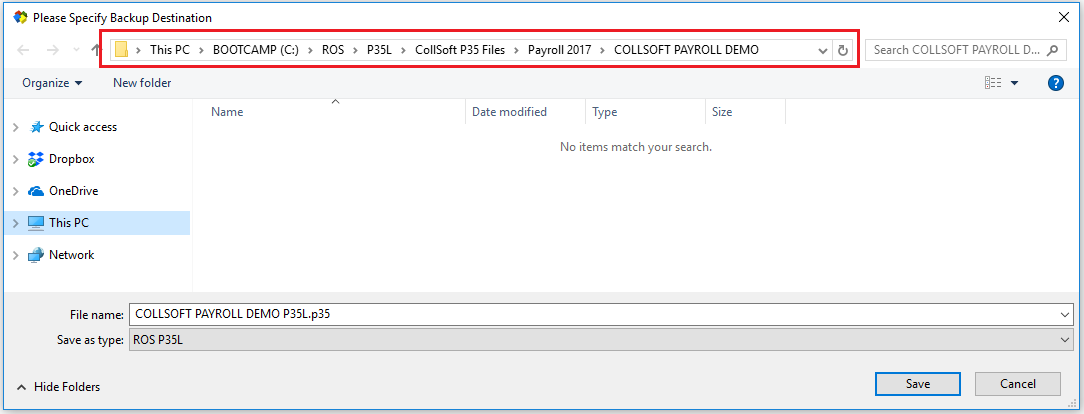Click Payroll 2017 in address path
The height and width of the screenshot is (414, 1084).
pos(559,50)
